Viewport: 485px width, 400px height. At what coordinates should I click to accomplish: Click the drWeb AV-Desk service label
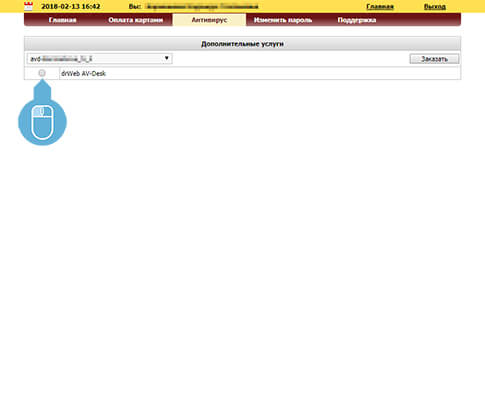click(x=83, y=73)
